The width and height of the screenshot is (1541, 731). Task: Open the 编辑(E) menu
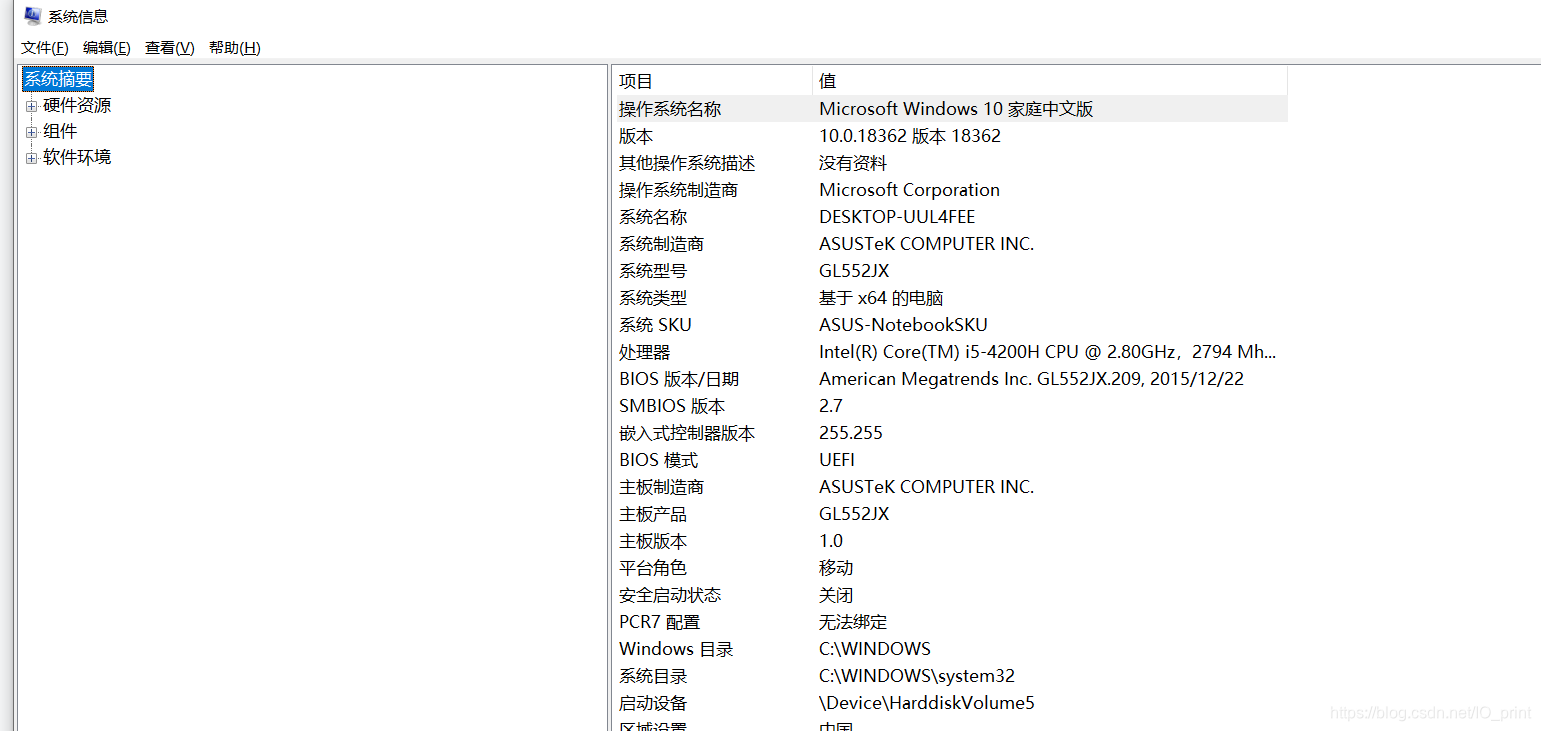pos(107,48)
